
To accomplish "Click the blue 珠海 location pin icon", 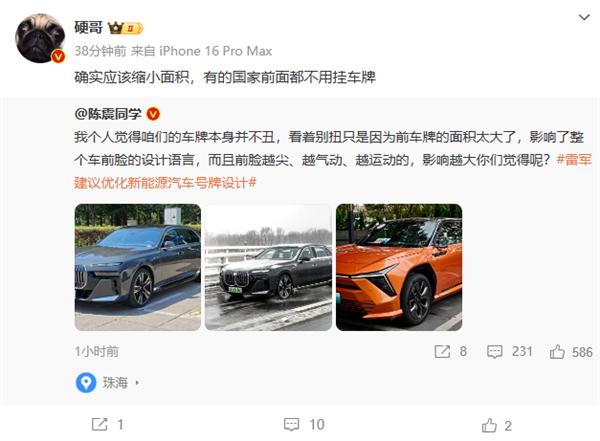I will tap(86, 382).
